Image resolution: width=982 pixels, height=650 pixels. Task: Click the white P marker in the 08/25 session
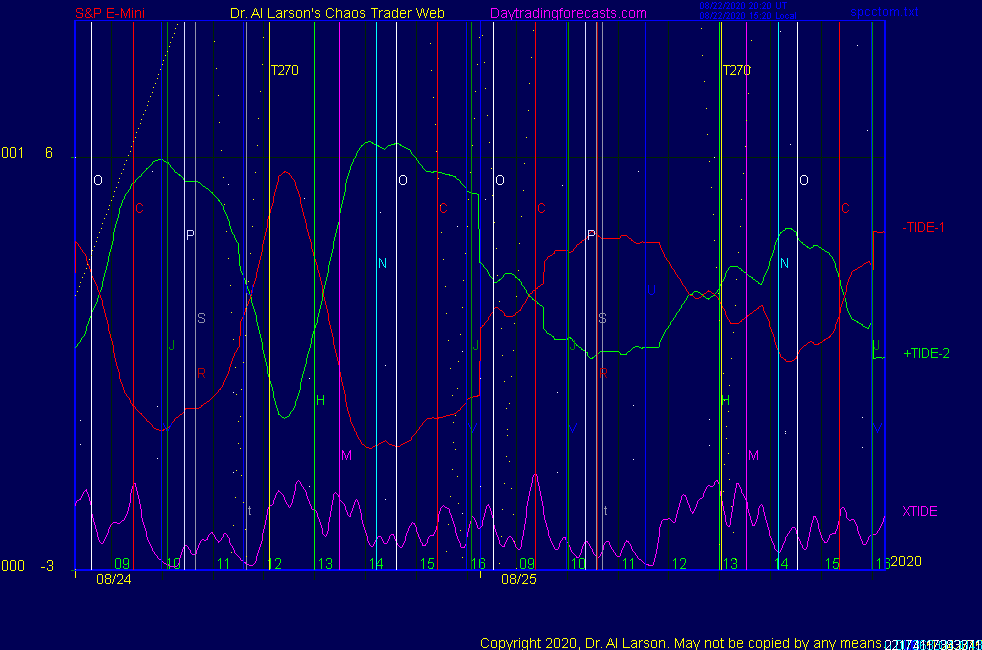click(x=591, y=235)
